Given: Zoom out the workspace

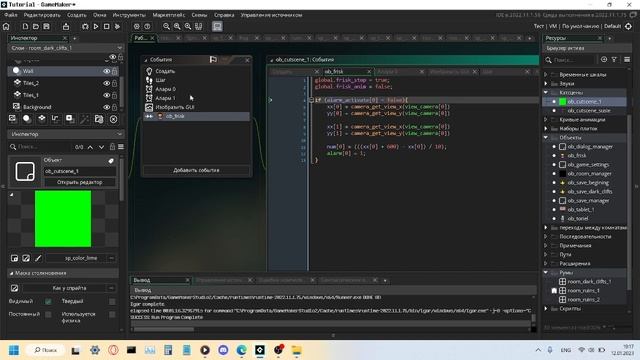Looking at the screenshot, I should tap(167, 27).
